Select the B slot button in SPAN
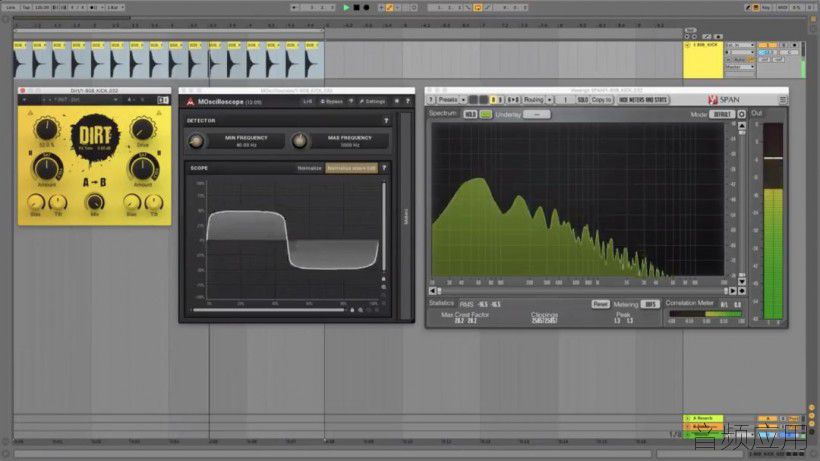The width and height of the screenshot is (820, 461). click(x=500, y=99)
